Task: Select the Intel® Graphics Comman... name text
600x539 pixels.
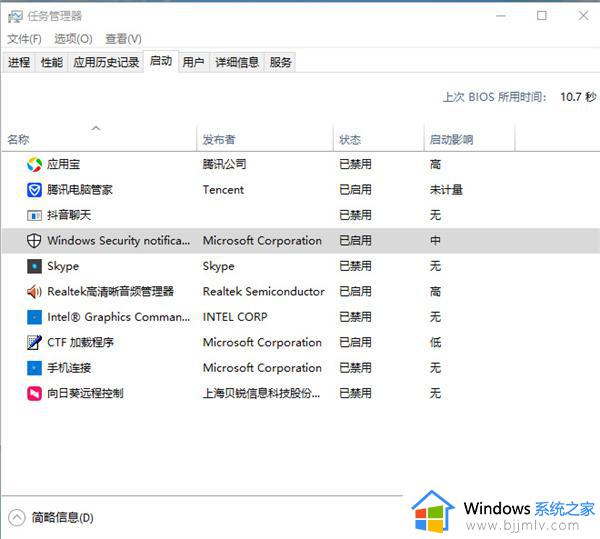Action: [119, 317]
